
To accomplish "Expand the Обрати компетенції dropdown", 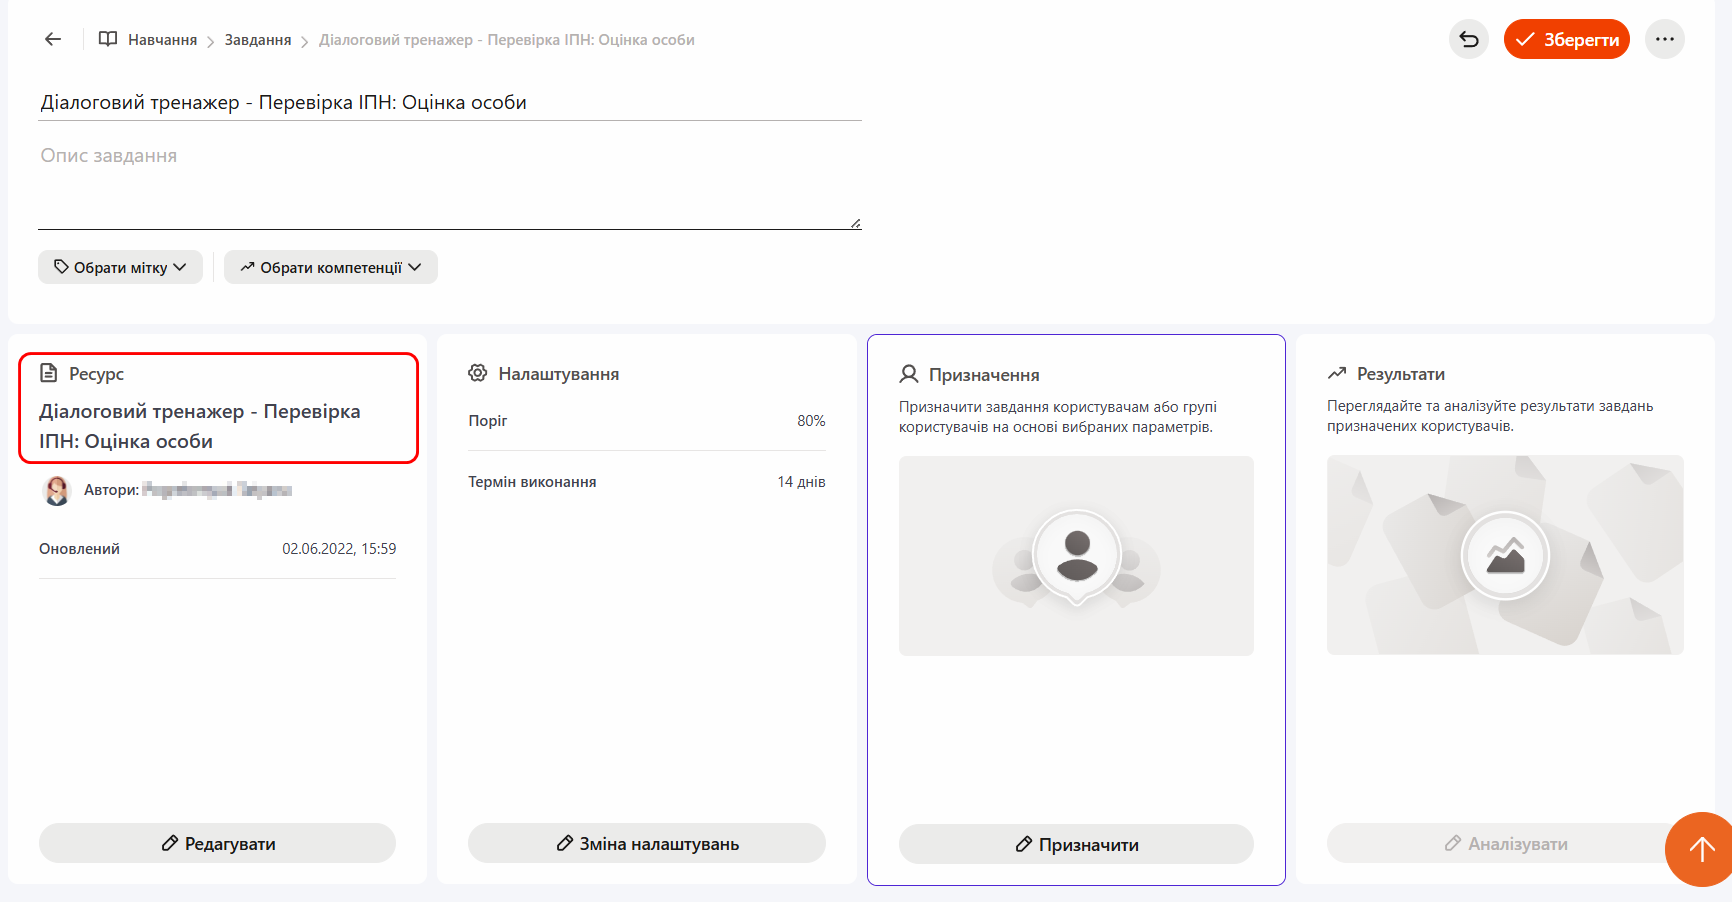I will [x=331, y=267].
